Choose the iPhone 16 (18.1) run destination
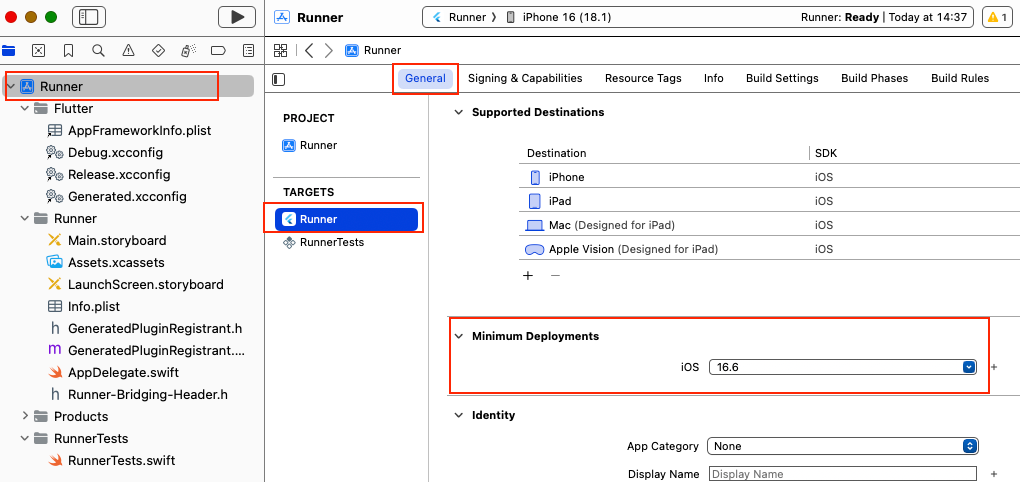Image resolution: width=1020 pixels, height=482 pixels. click(x=559, y=17)
